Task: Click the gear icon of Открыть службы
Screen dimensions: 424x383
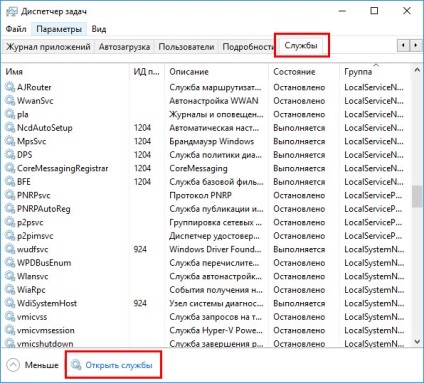Action: pyautogui.click(x=76, y=365)
